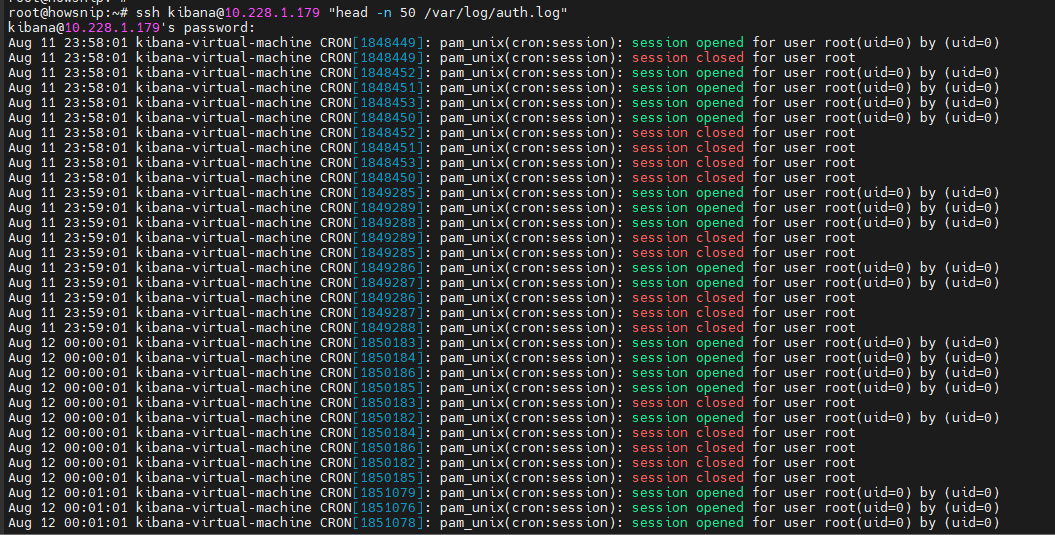
Task: Click the IP address in the ssh command
Action: pyautogui.click(x=272, y=13)
